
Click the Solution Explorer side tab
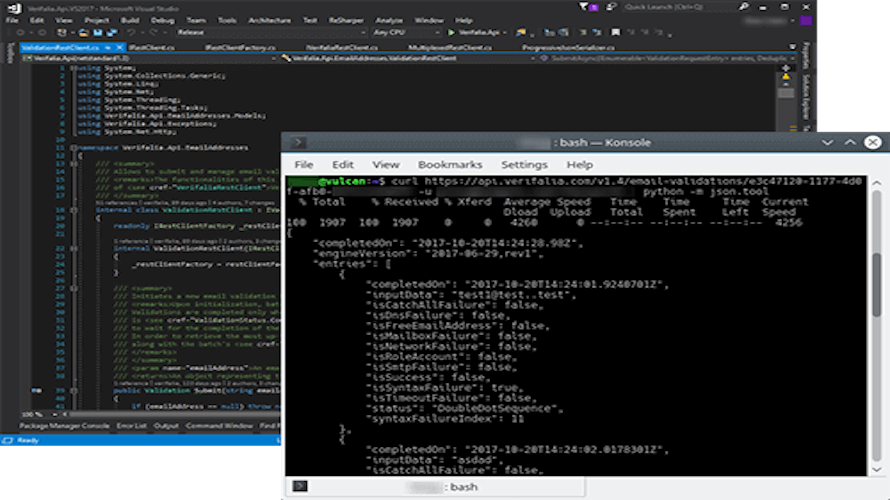(805, 98)
